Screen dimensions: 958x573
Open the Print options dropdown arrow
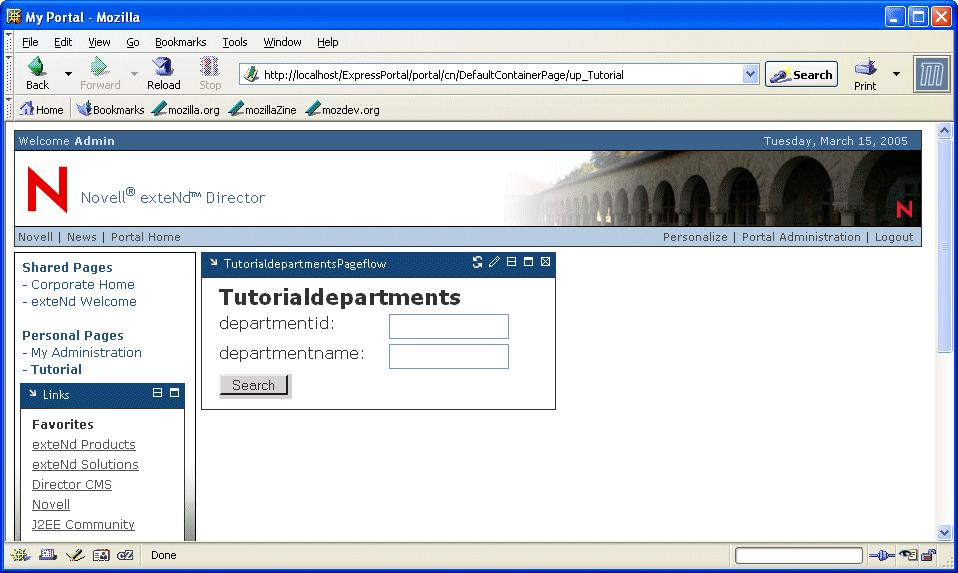click(x=896, y=74)
